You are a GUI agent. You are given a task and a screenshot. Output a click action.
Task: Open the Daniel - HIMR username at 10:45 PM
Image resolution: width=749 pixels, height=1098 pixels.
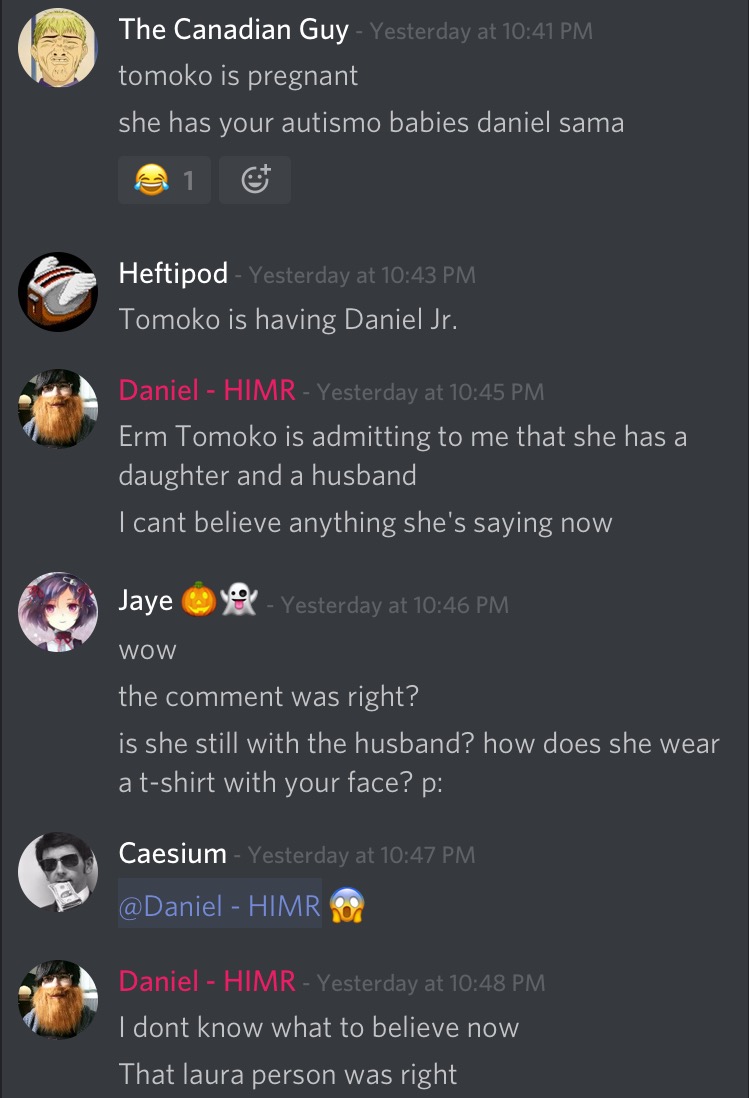click(206, 390)
